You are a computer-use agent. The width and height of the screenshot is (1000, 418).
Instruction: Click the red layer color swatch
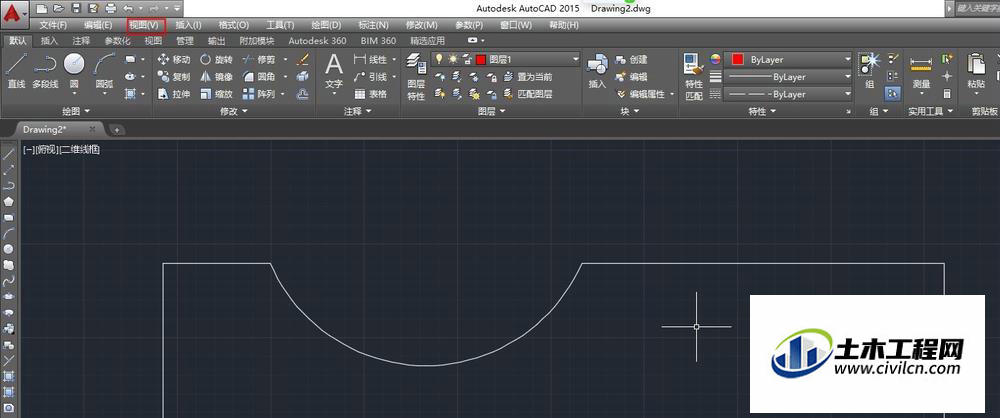point(481,59)
